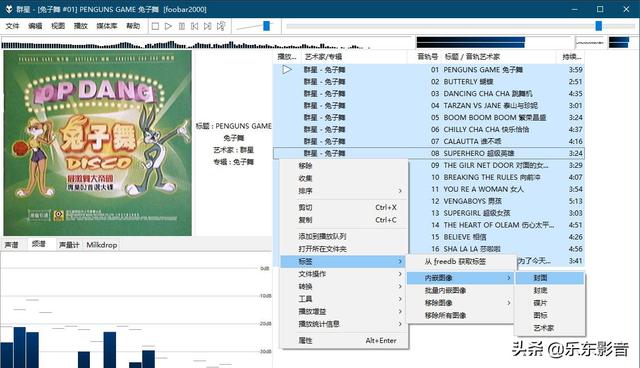
Task: Select track 03 DANCING CHA CHA
Action: [x=429, y=93]
